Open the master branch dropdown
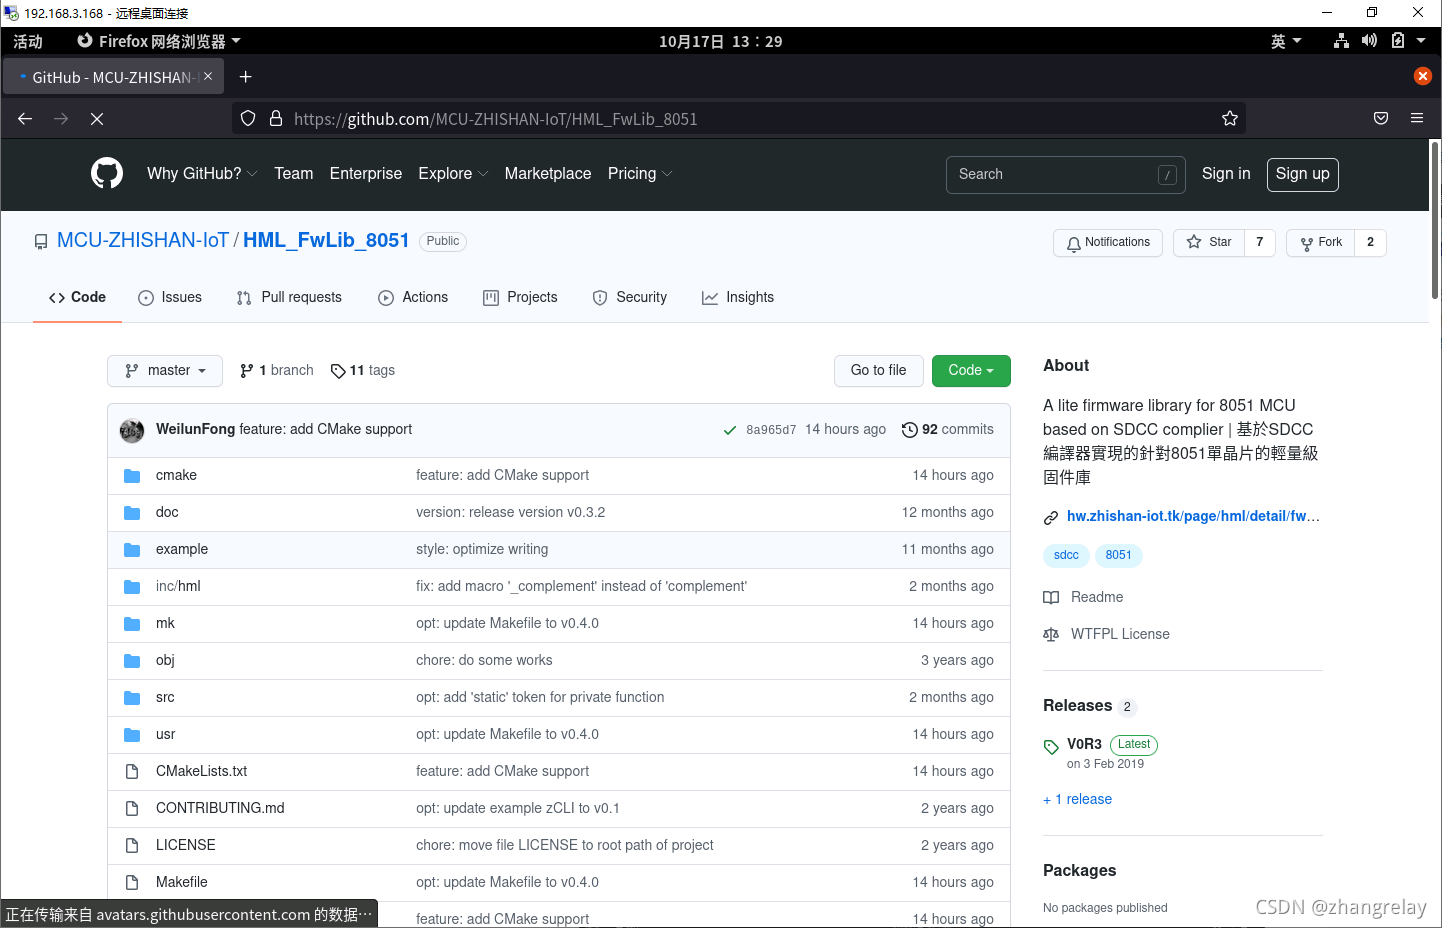1442x928 pixels. [165, 370]
